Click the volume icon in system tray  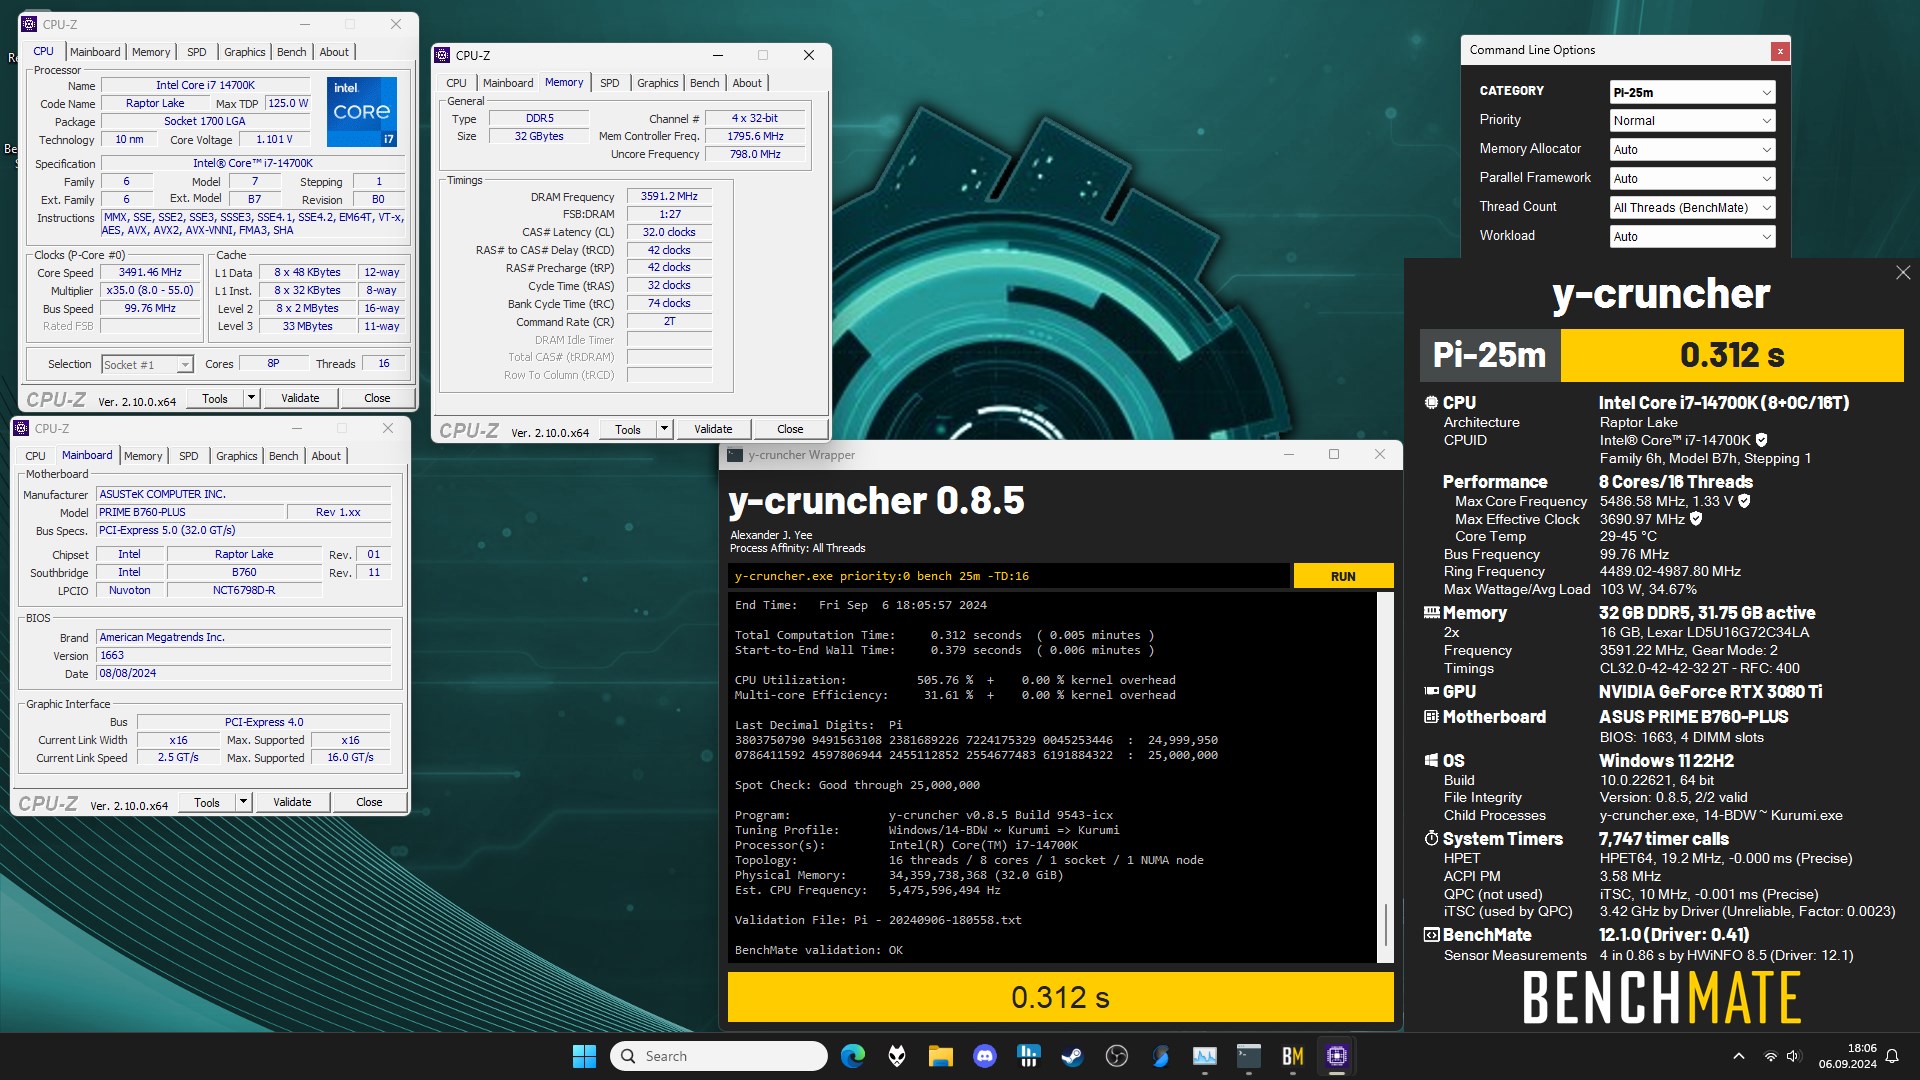point(1793,1056)
